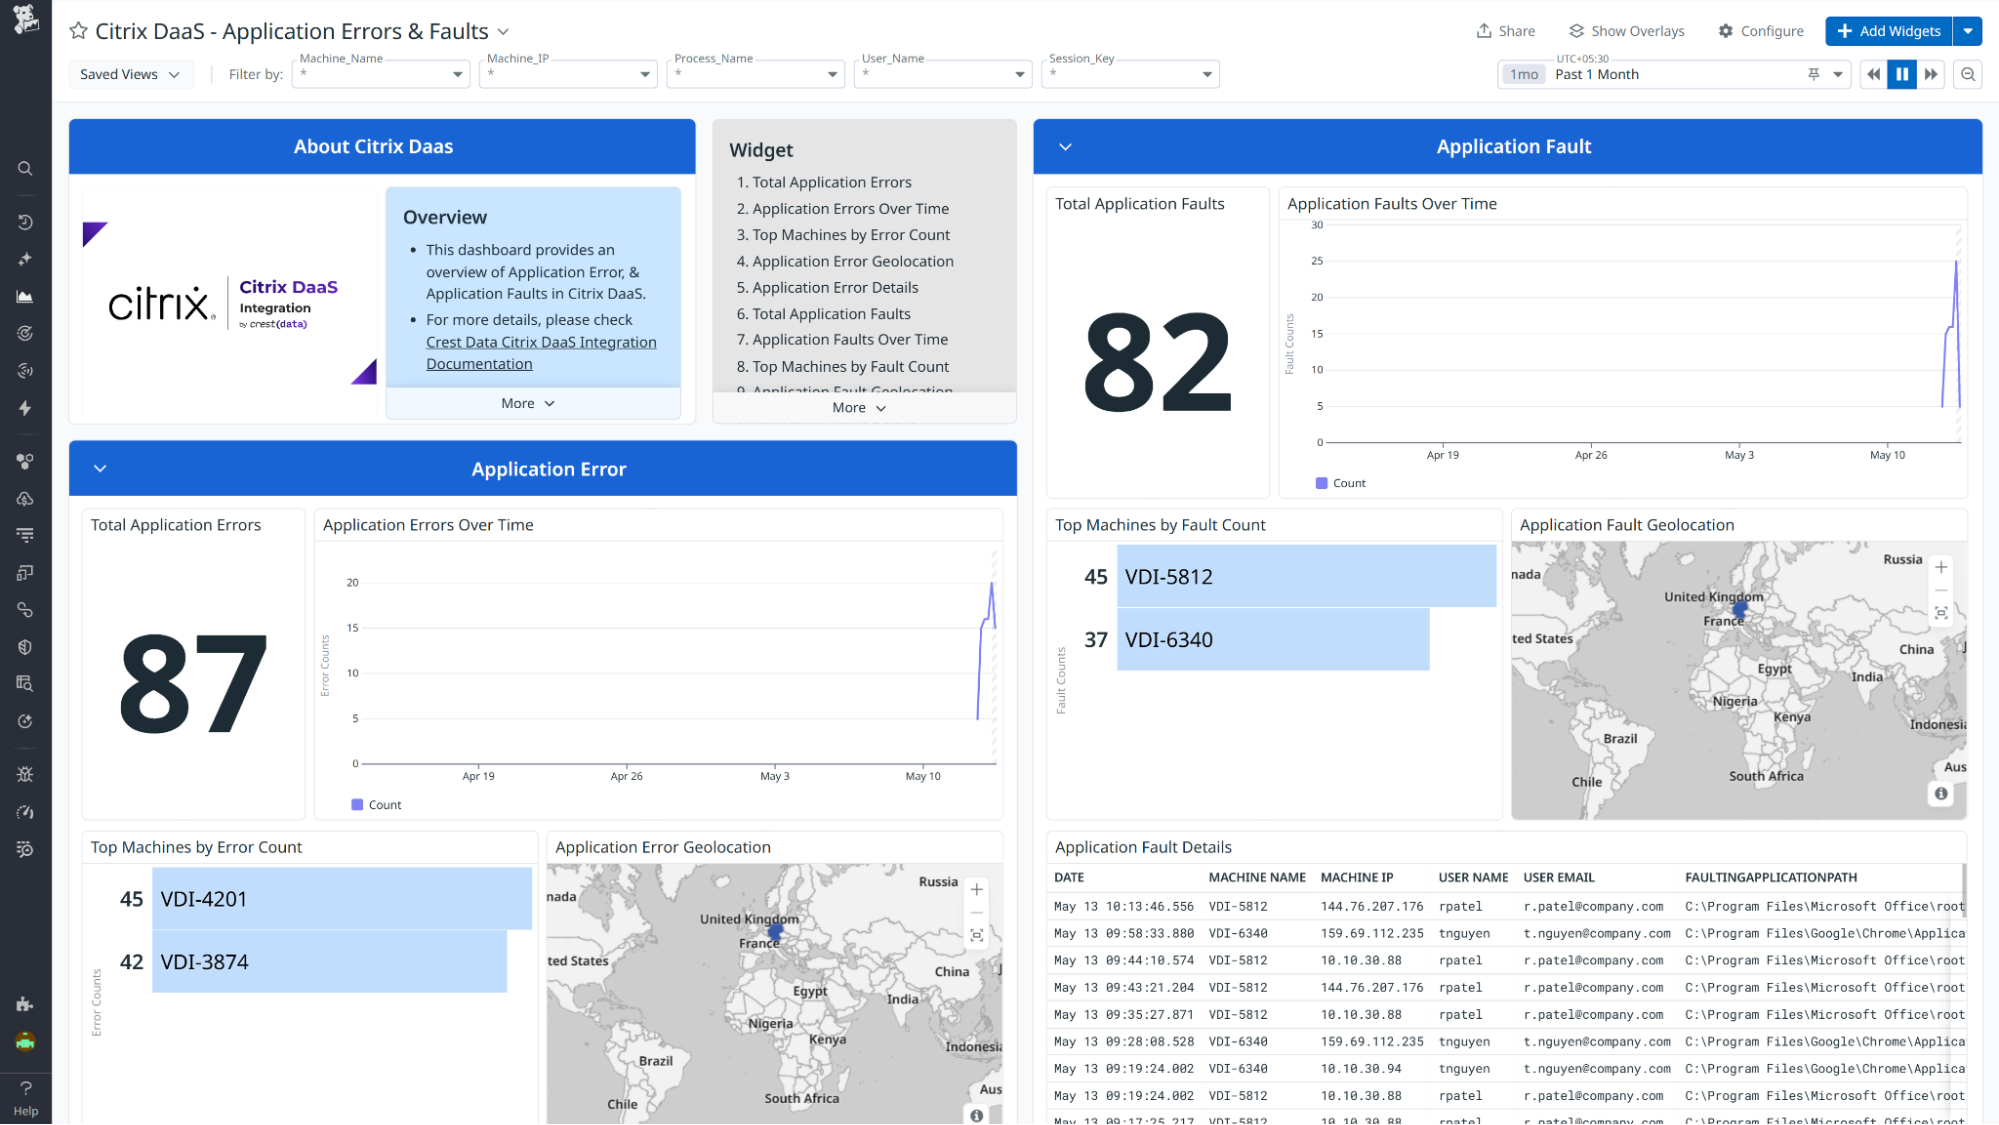Click the Add Widgets button
Image resolution: width=1999 pixels, height=1125 pixels.
coord(1889,31)
